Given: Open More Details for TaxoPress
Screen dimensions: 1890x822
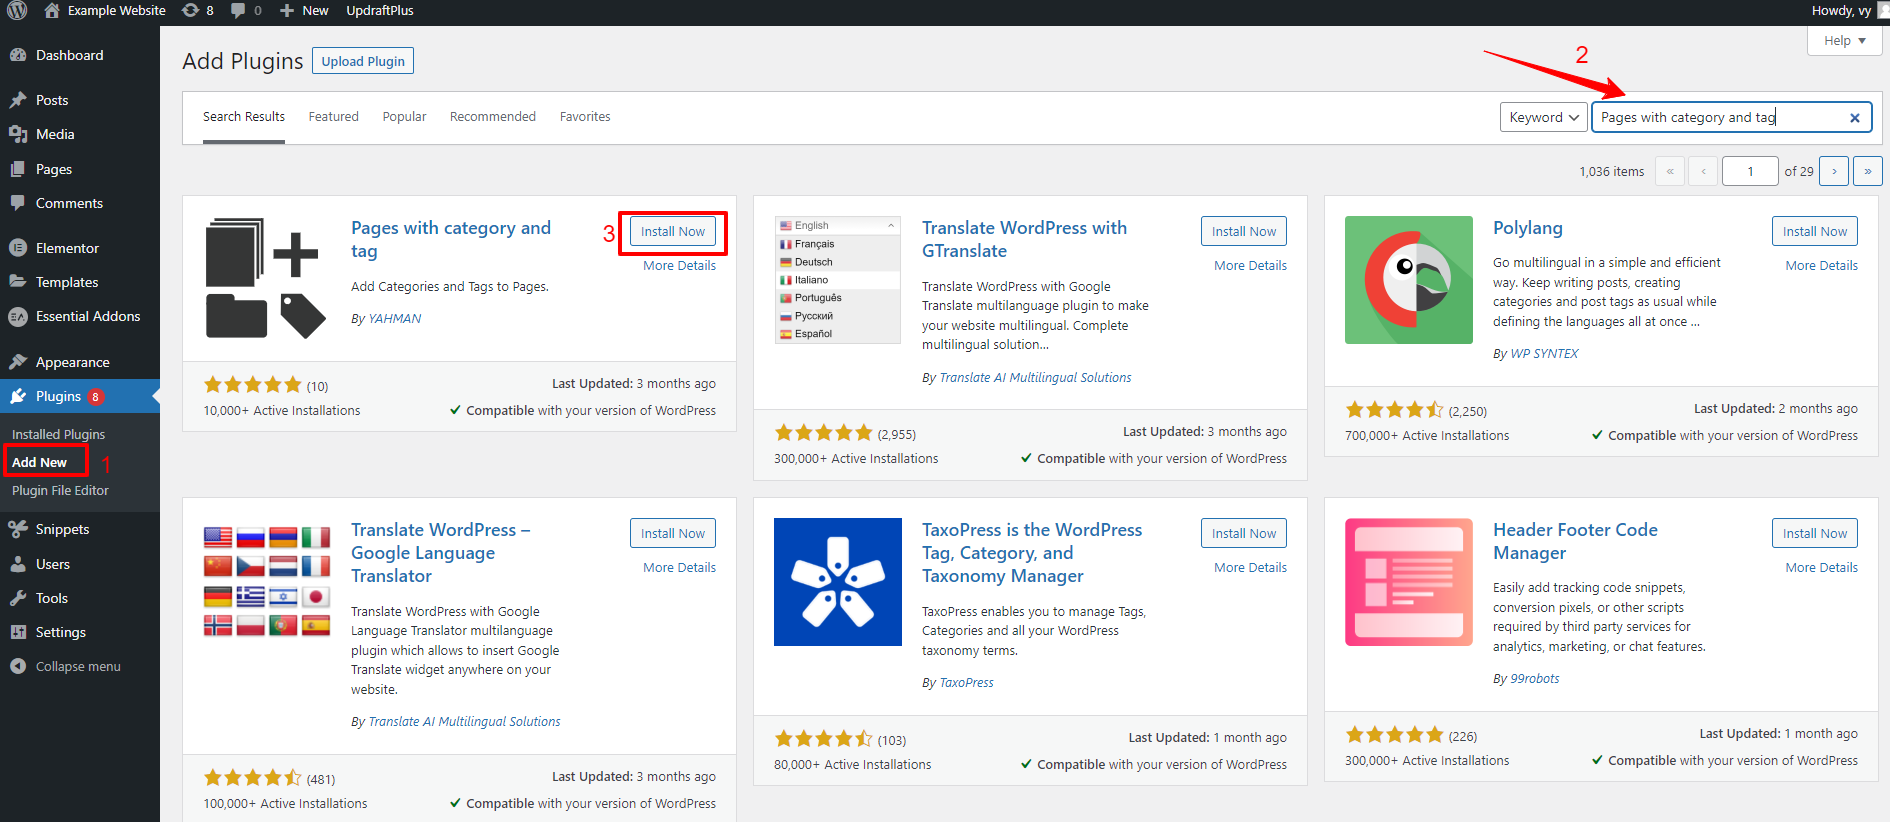Looking at the screenshot, I should click(x=1251, y=567).
